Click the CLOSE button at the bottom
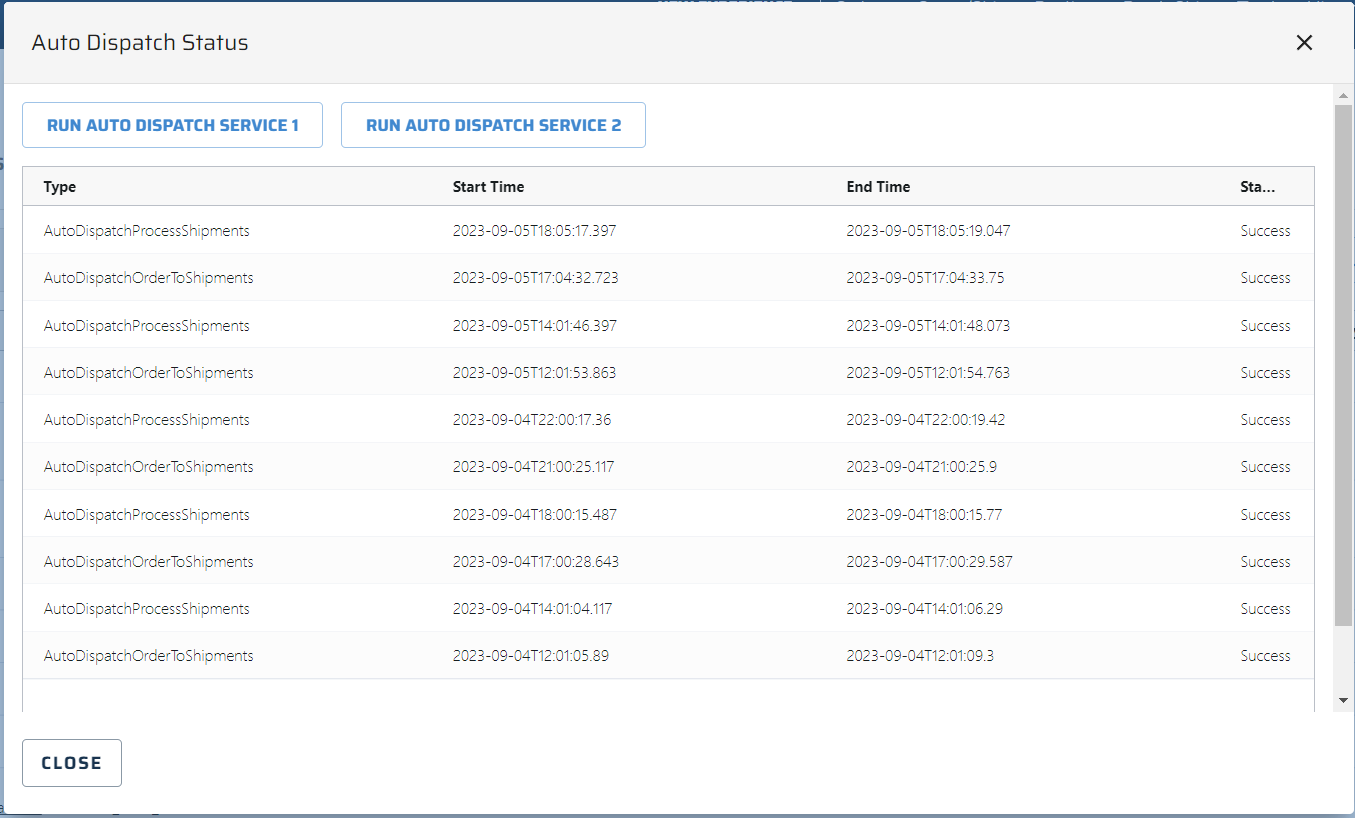This screenshot has height=818, width=1355. [x=72, y=763]
